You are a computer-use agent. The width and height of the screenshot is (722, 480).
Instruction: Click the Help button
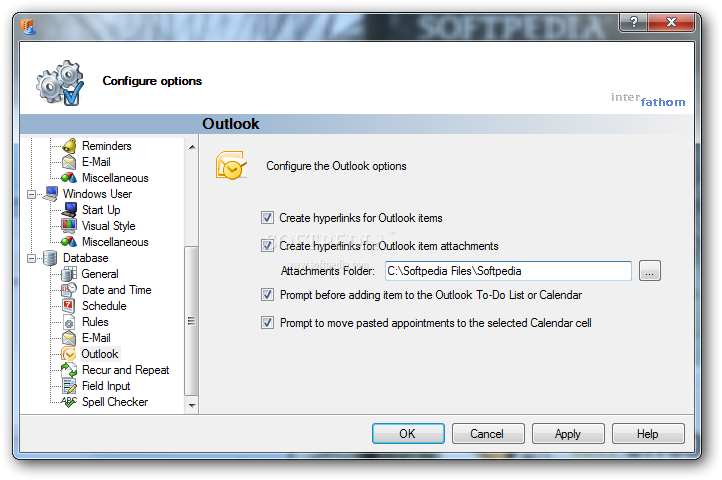pyautogui.click(x=648, y=433)
